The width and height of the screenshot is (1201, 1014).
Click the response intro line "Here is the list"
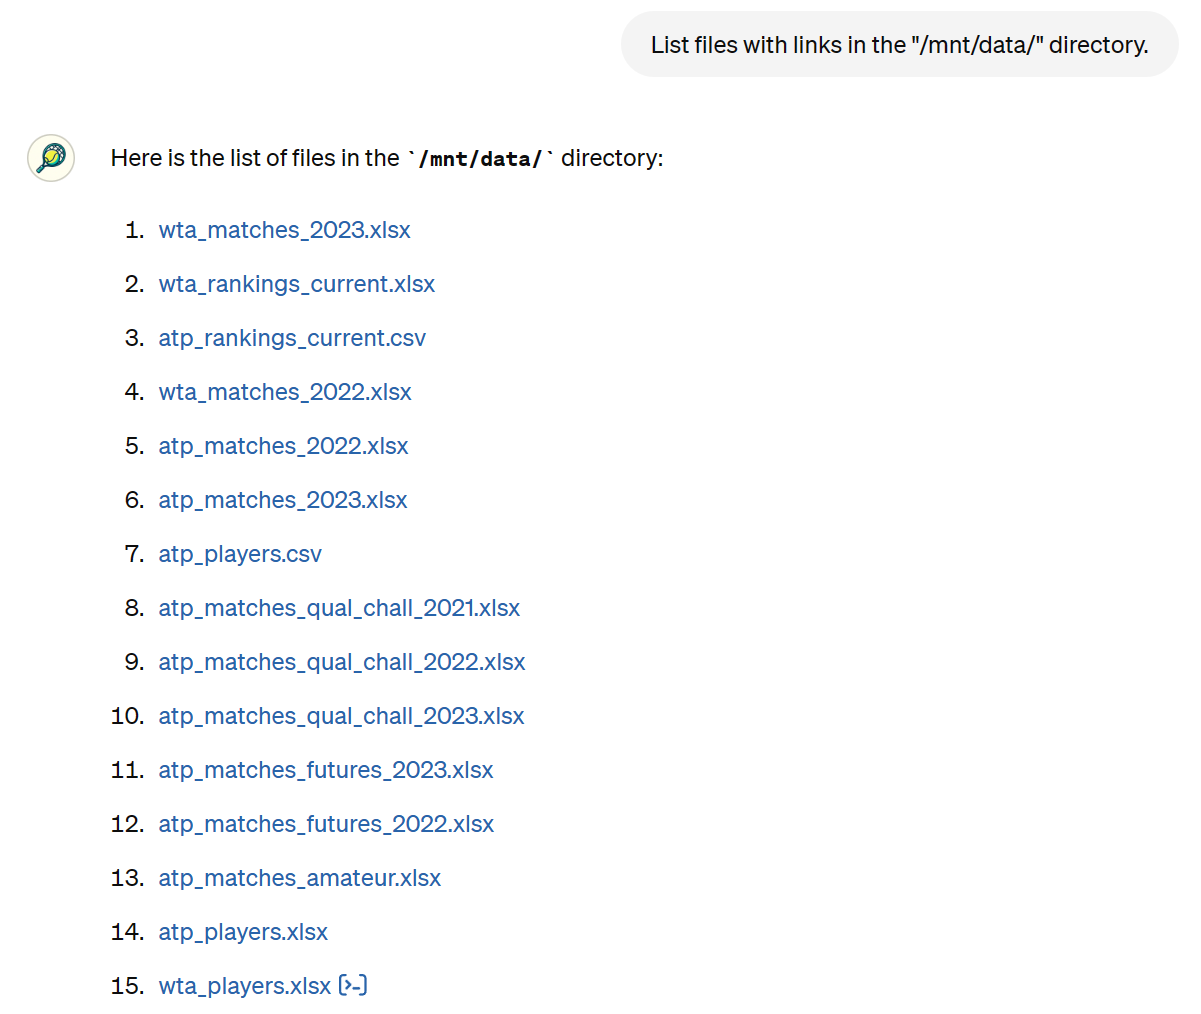click(x=254, y=158)
